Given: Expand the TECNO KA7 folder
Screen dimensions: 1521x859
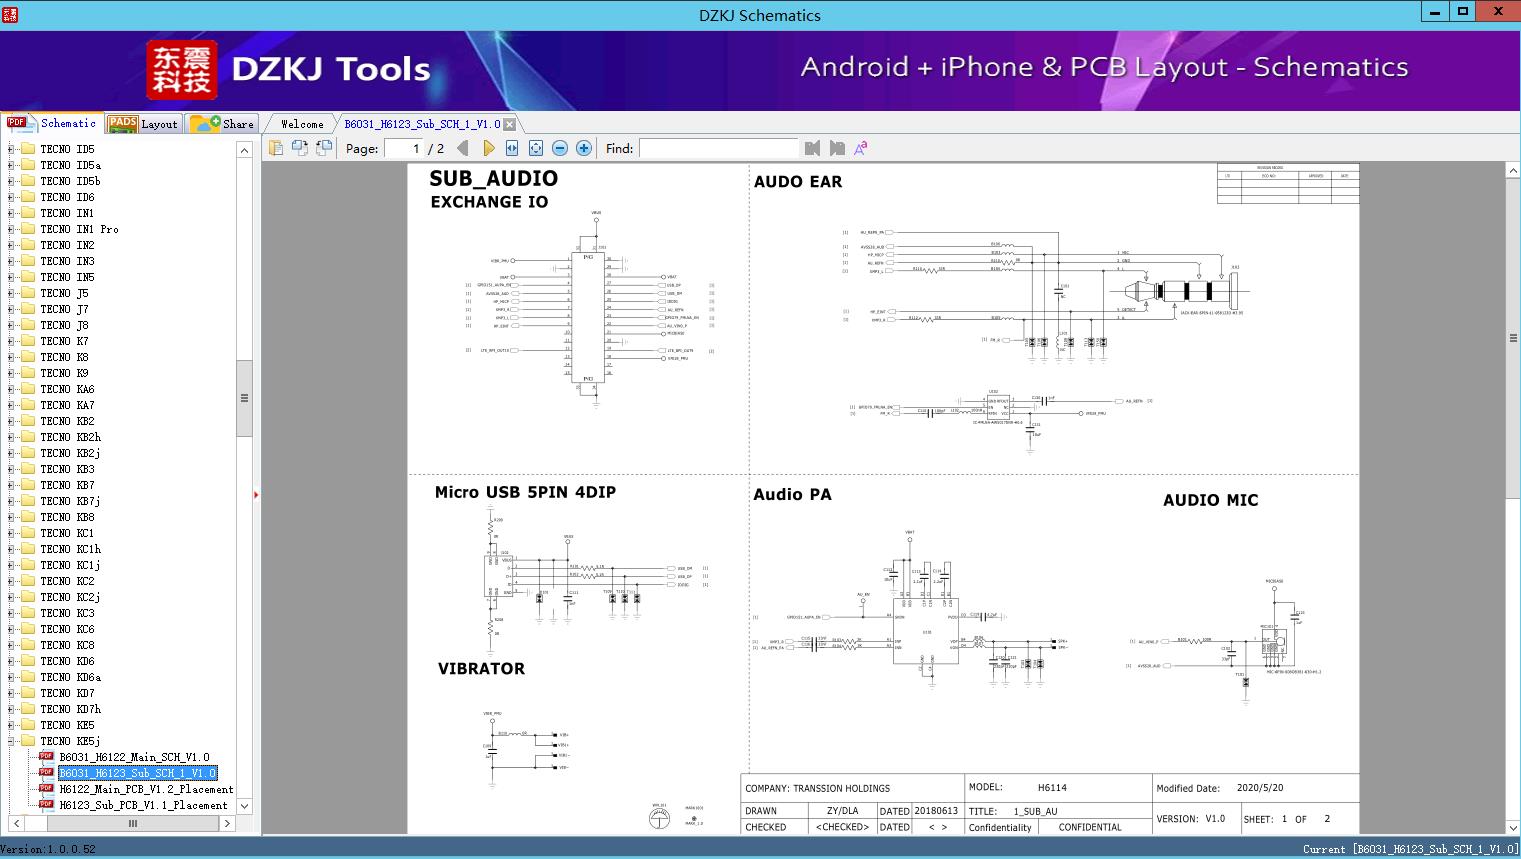Looking at the screenshot, I should pos(11,405).
